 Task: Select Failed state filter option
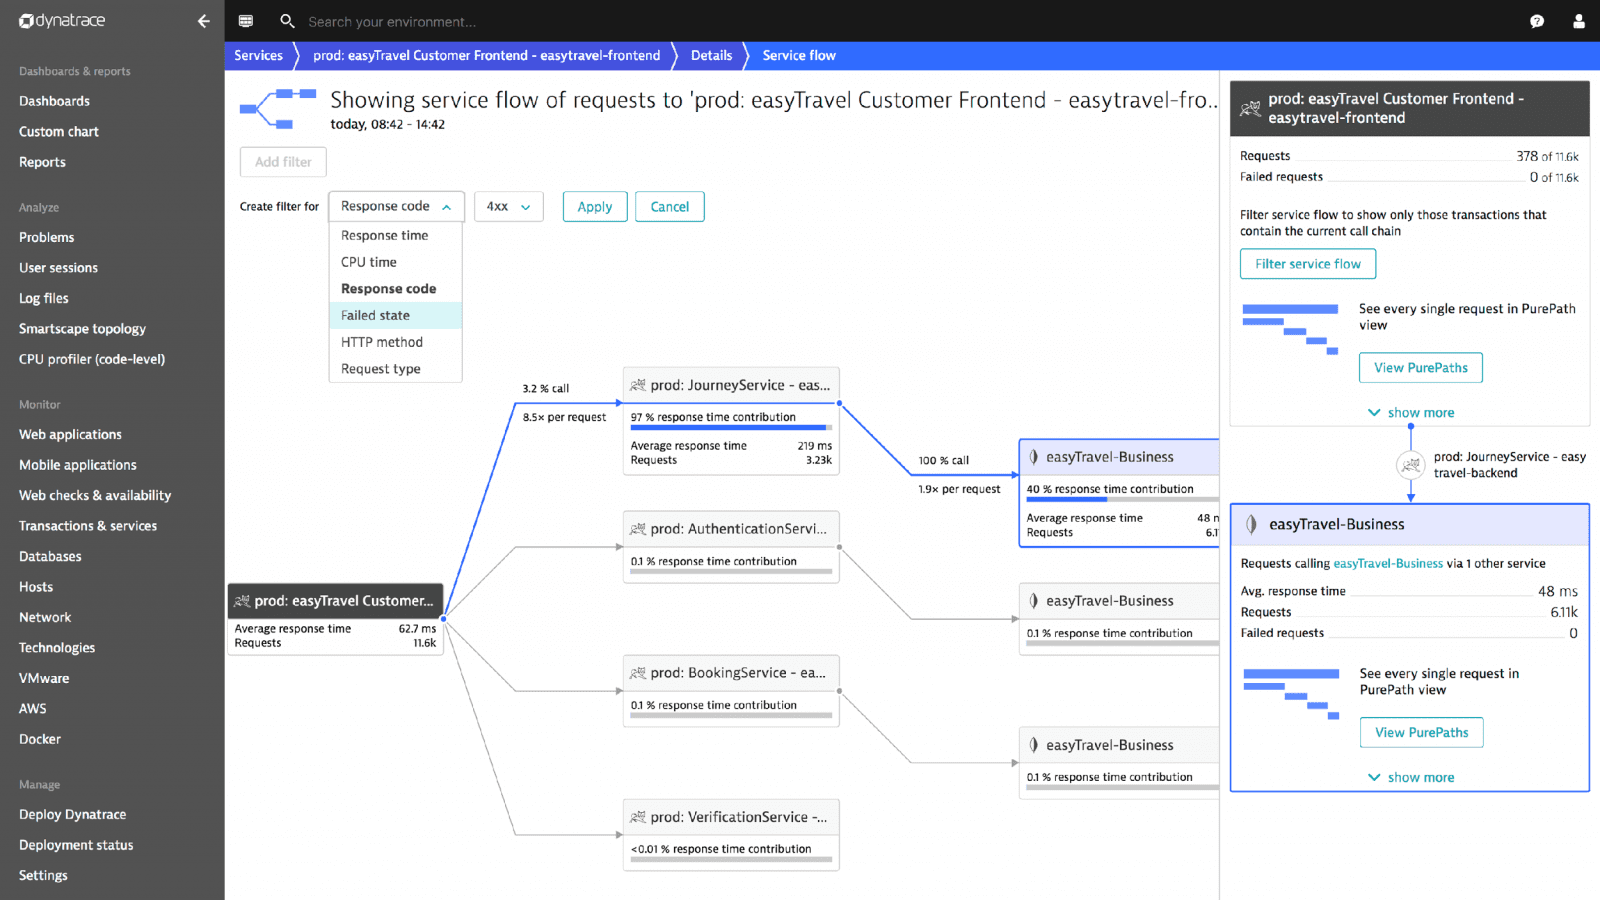point(395,315)
